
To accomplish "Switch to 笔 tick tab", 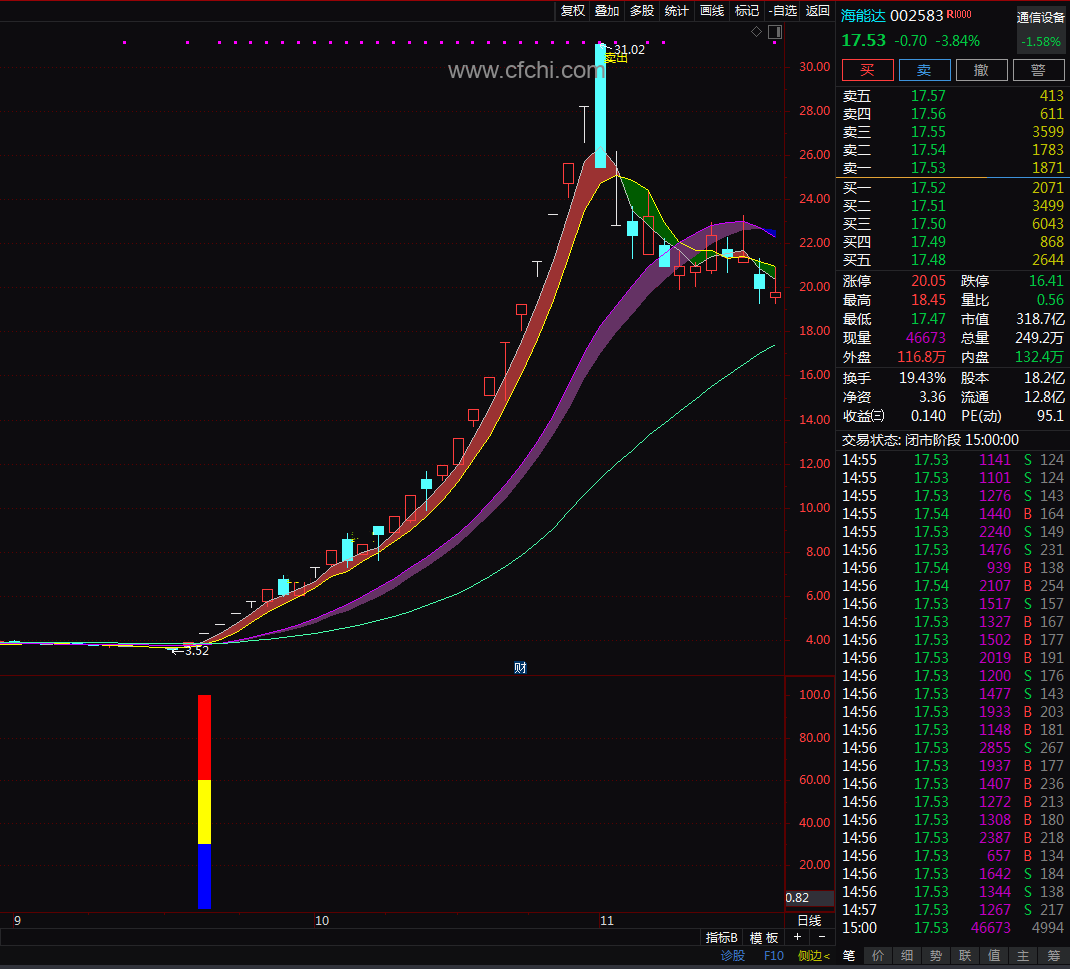I will tap(849, 955).
